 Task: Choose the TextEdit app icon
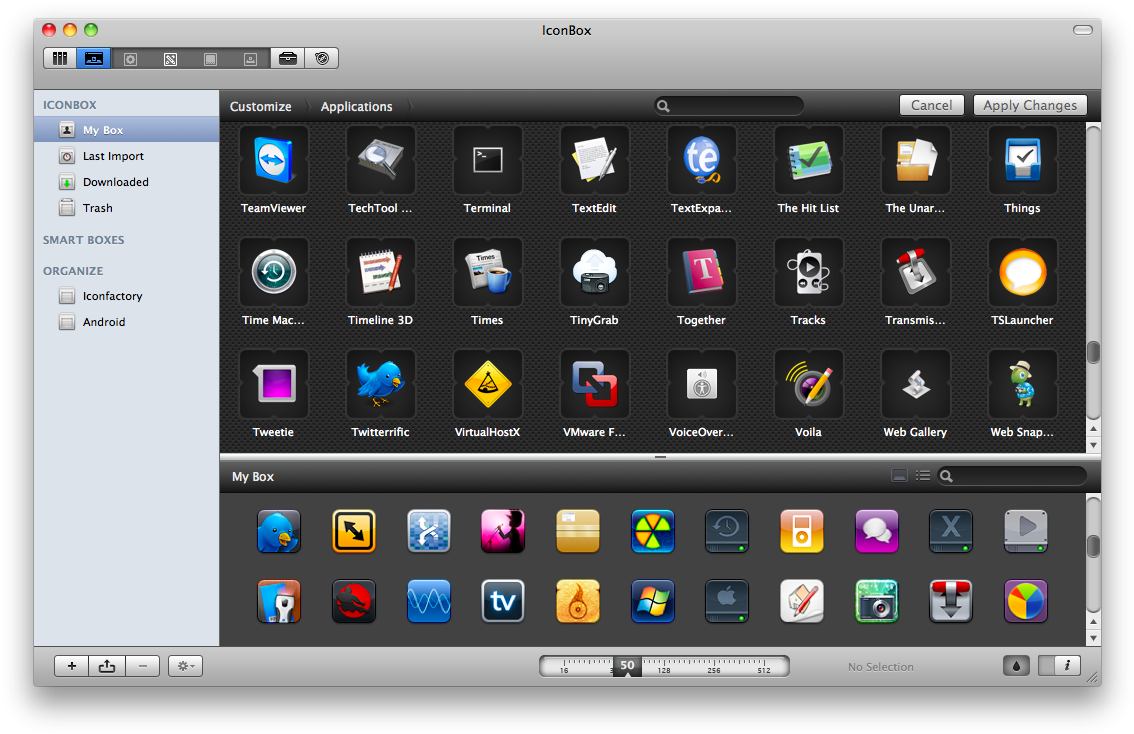(x=594, y=160)
